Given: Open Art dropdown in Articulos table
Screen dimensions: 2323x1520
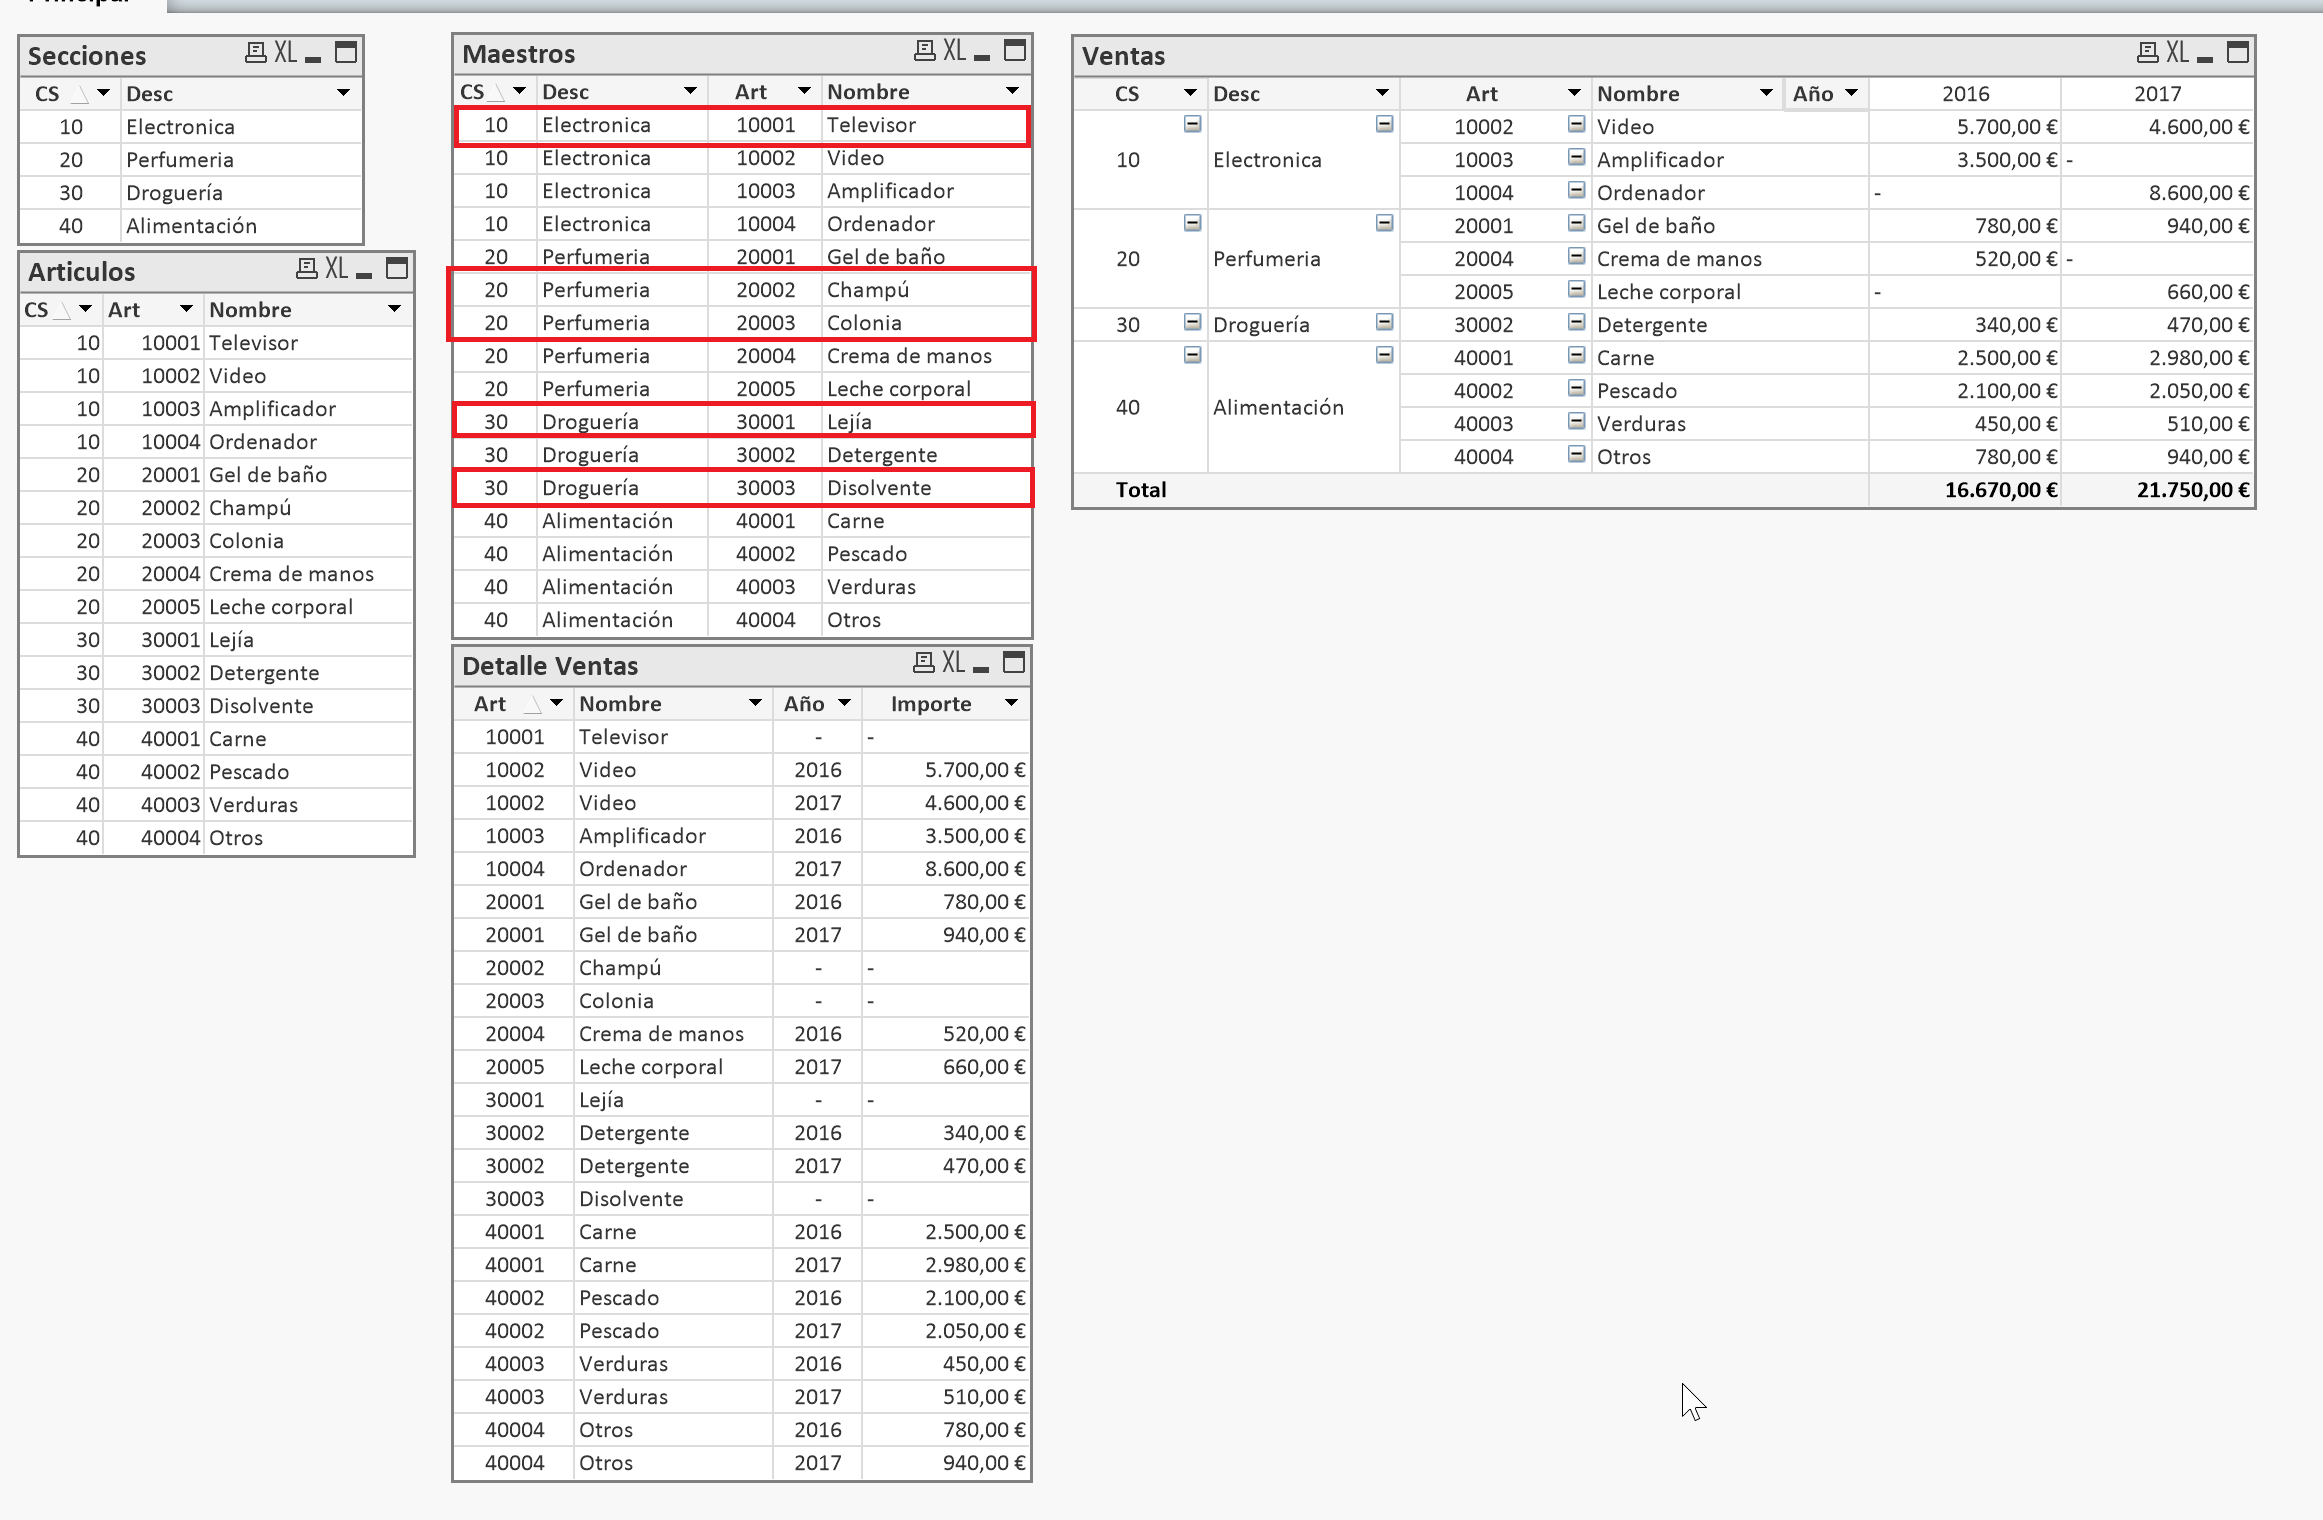Looking at the screenshot, I should point(186,308).
